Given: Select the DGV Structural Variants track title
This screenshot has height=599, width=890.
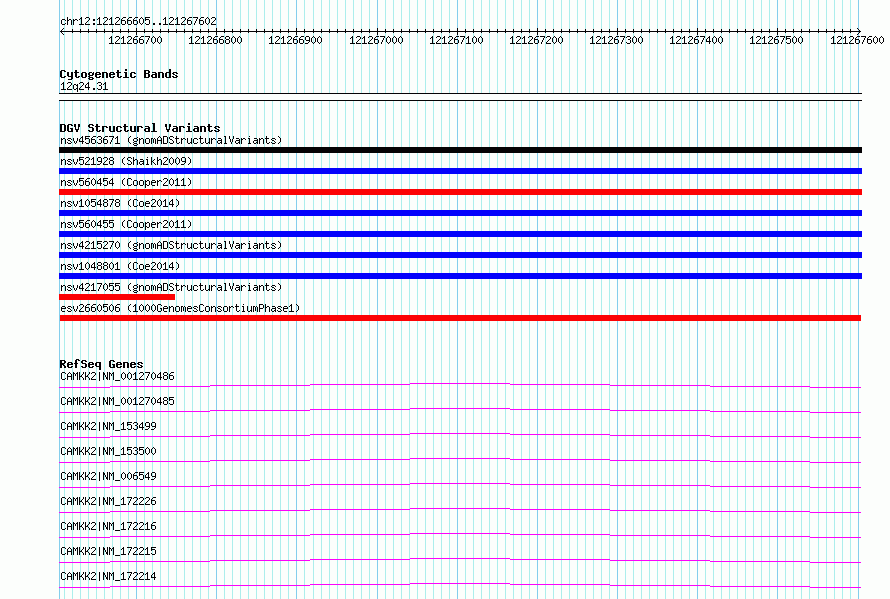Looking at the screenshot, I should tap(140, 128).
